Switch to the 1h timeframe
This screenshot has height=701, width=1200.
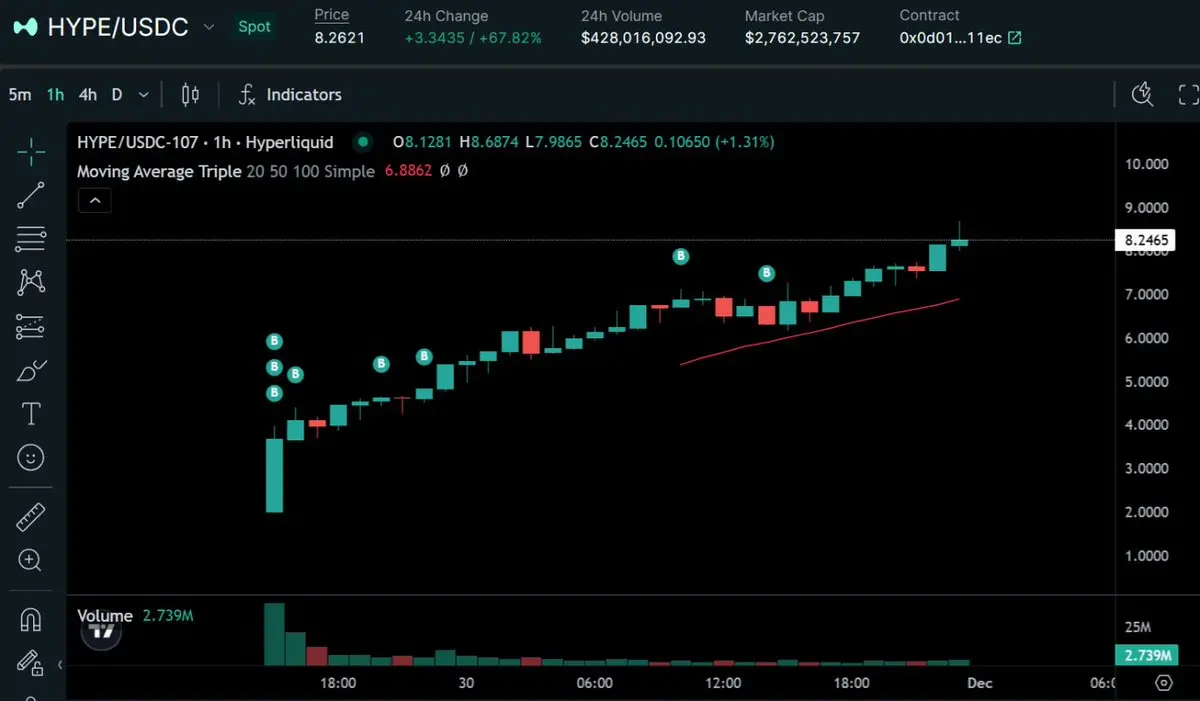click(55, 95)
